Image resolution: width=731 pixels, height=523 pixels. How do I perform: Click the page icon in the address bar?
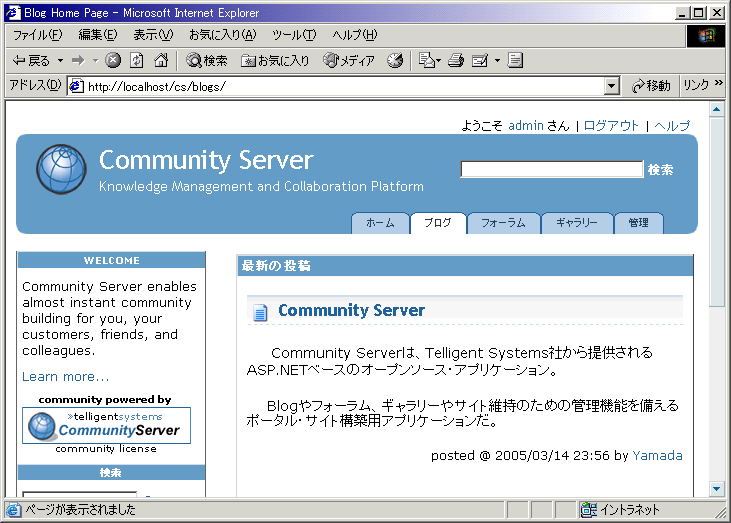point(76,86)
